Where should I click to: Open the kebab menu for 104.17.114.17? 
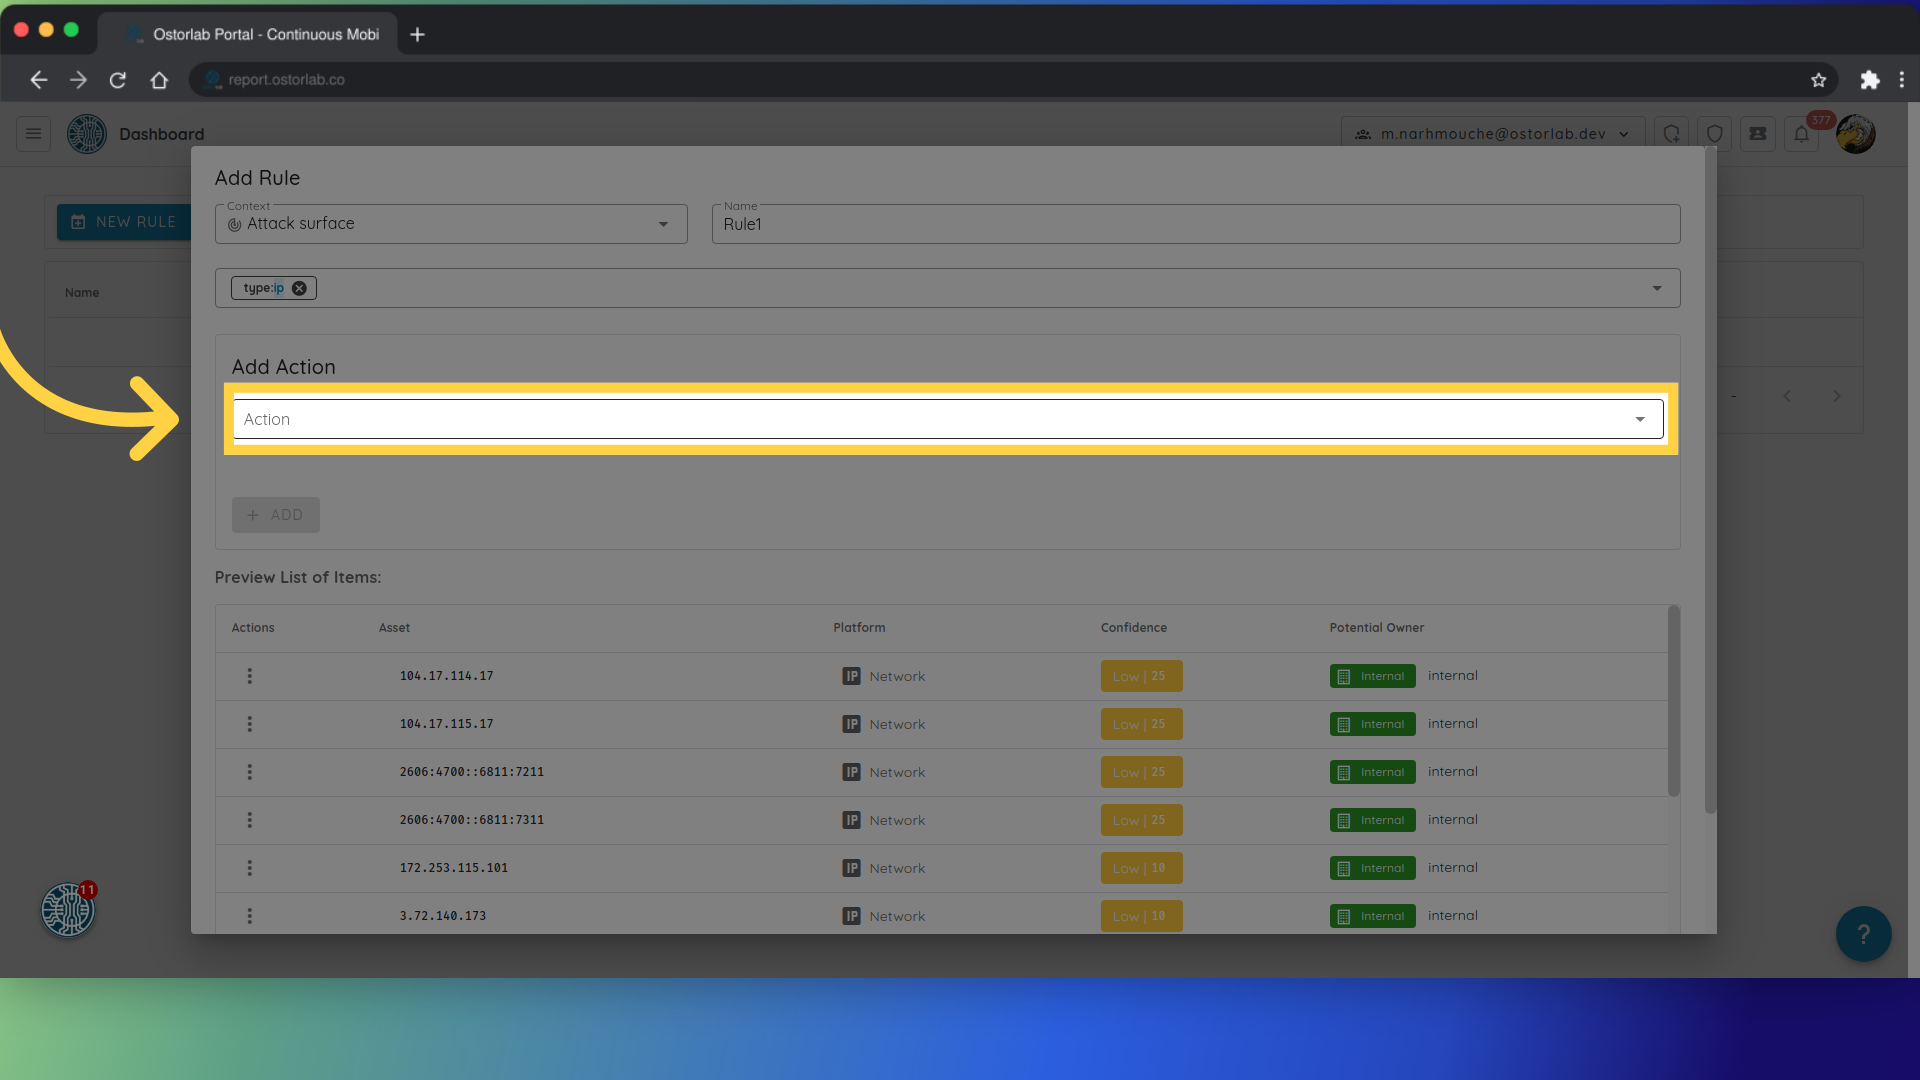(x=250, y=676)
